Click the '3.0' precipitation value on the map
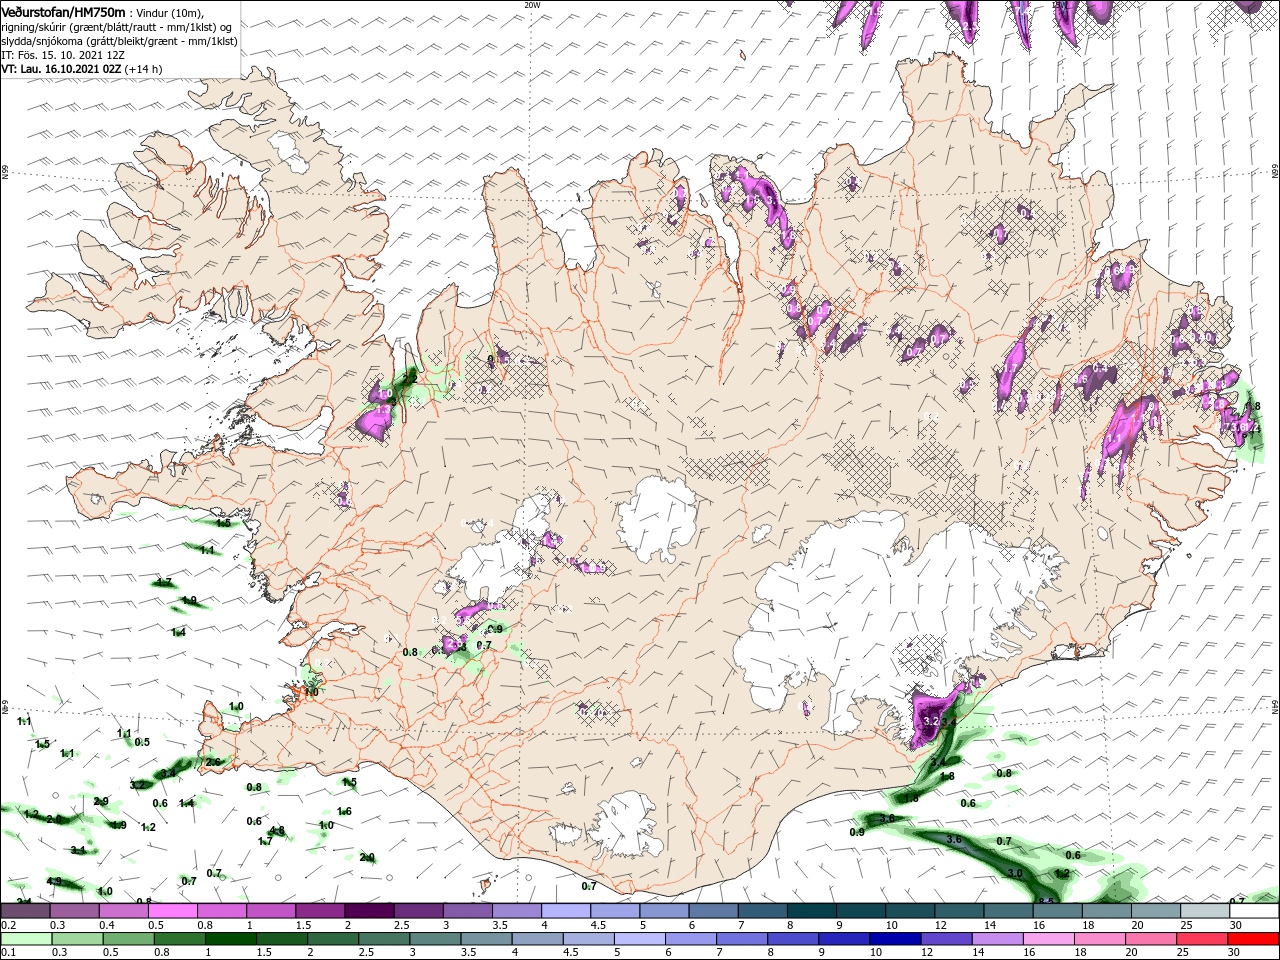Viewport: 1280px width, 960px height. [x=1015, y=873]
